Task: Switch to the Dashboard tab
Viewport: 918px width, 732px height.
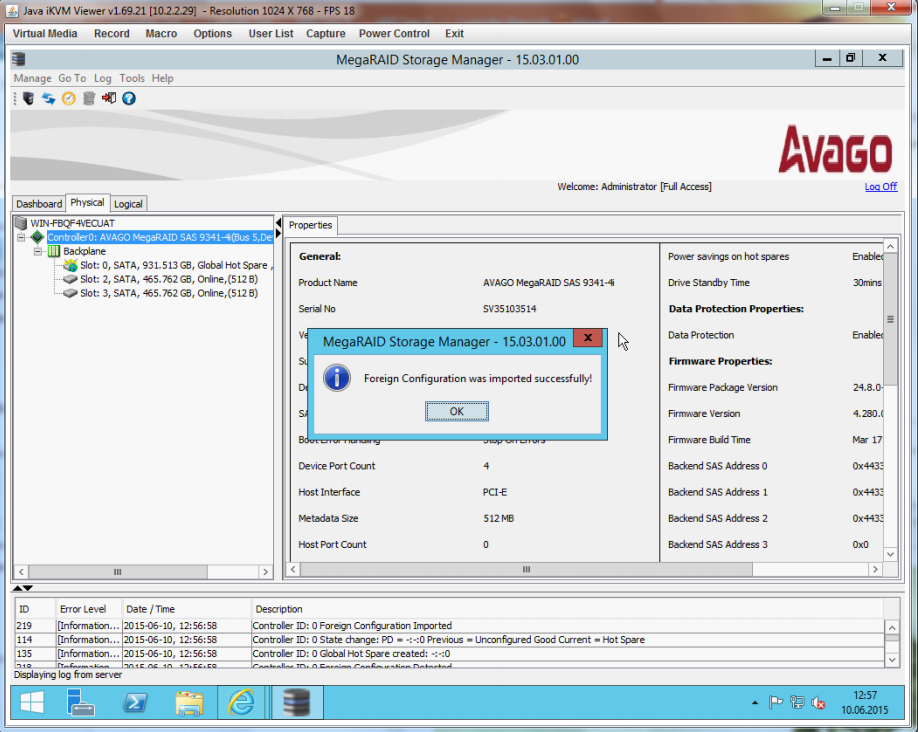Action: 38,204
